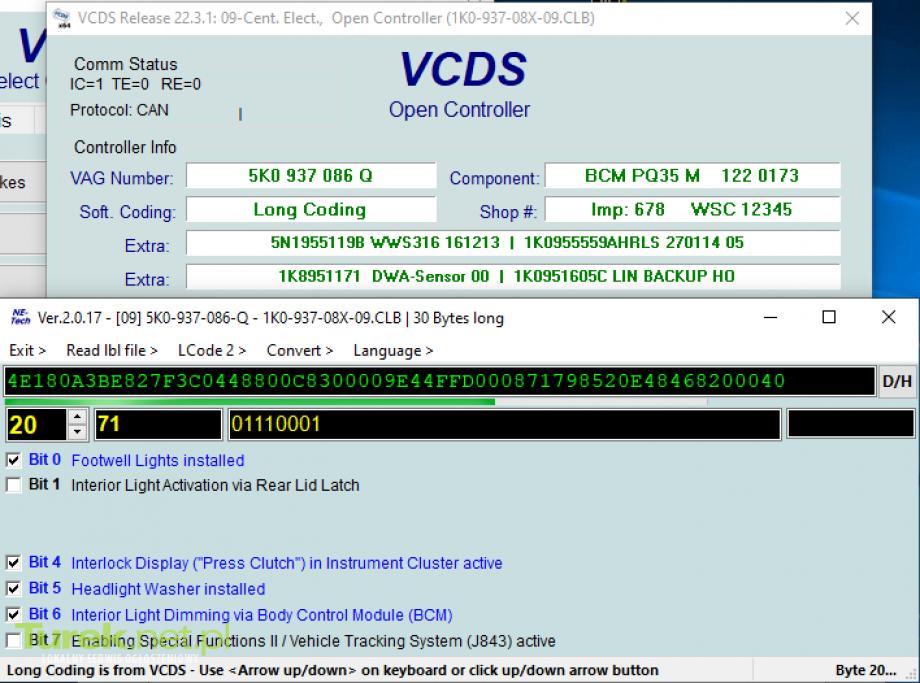
Task: Open the LCode 2 menu
Action: (x=212, y=351)
